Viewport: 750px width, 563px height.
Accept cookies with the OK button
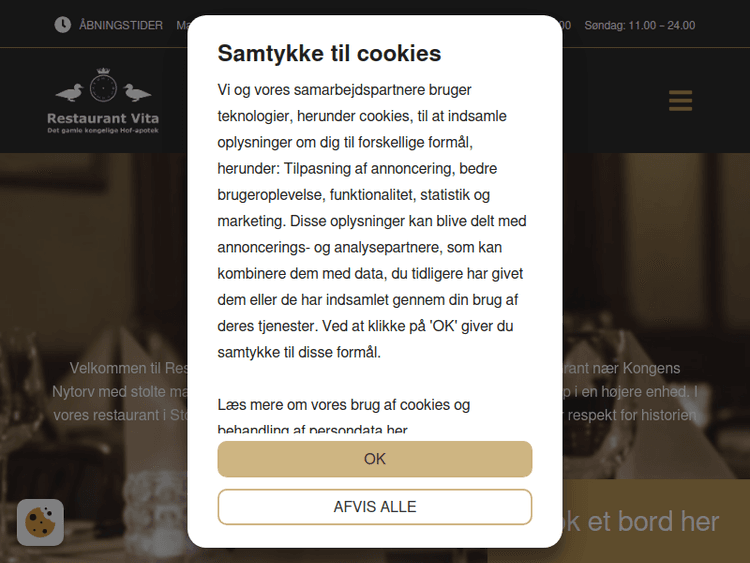(x=375, y=459)
